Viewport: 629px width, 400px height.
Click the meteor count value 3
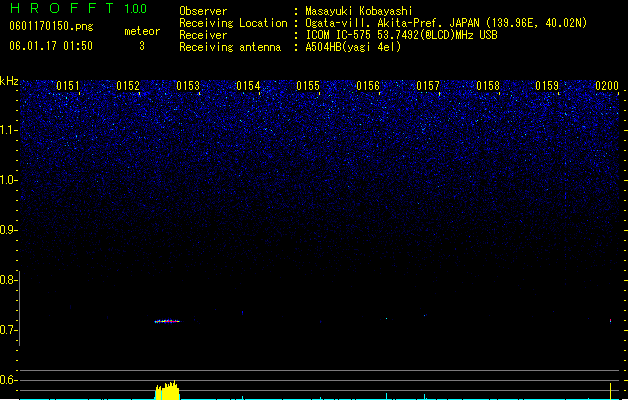pyautogui.click(x=142, y=46)
